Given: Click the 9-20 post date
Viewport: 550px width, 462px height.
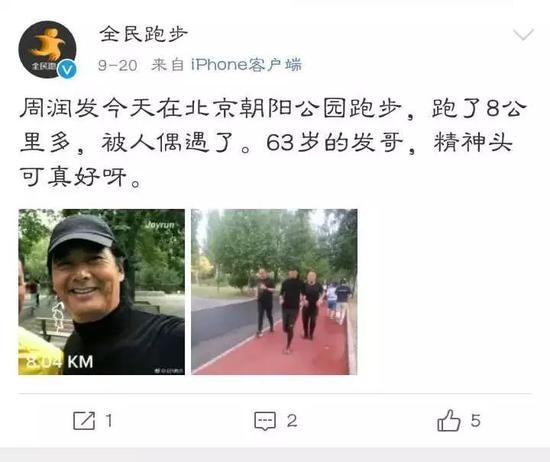Looking at the screenshot, I should point(118,65).
